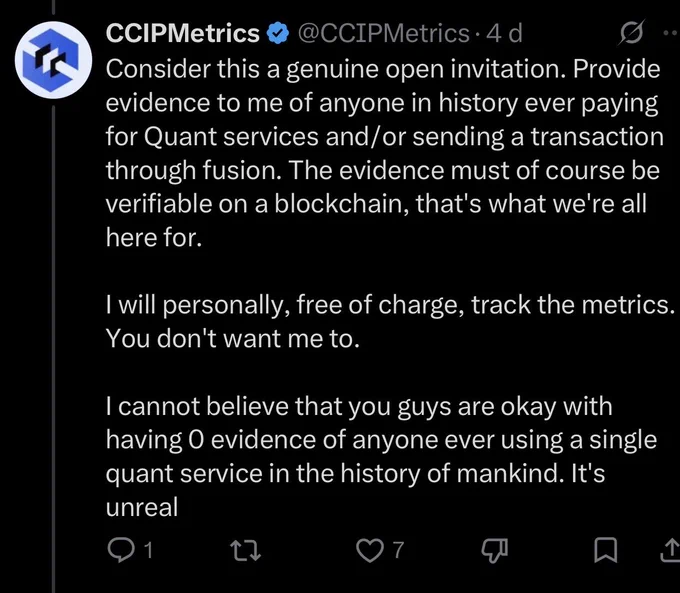
Task: Click the 'I will personally, free of charge' paragraph
Action: [x=390, y=321]
